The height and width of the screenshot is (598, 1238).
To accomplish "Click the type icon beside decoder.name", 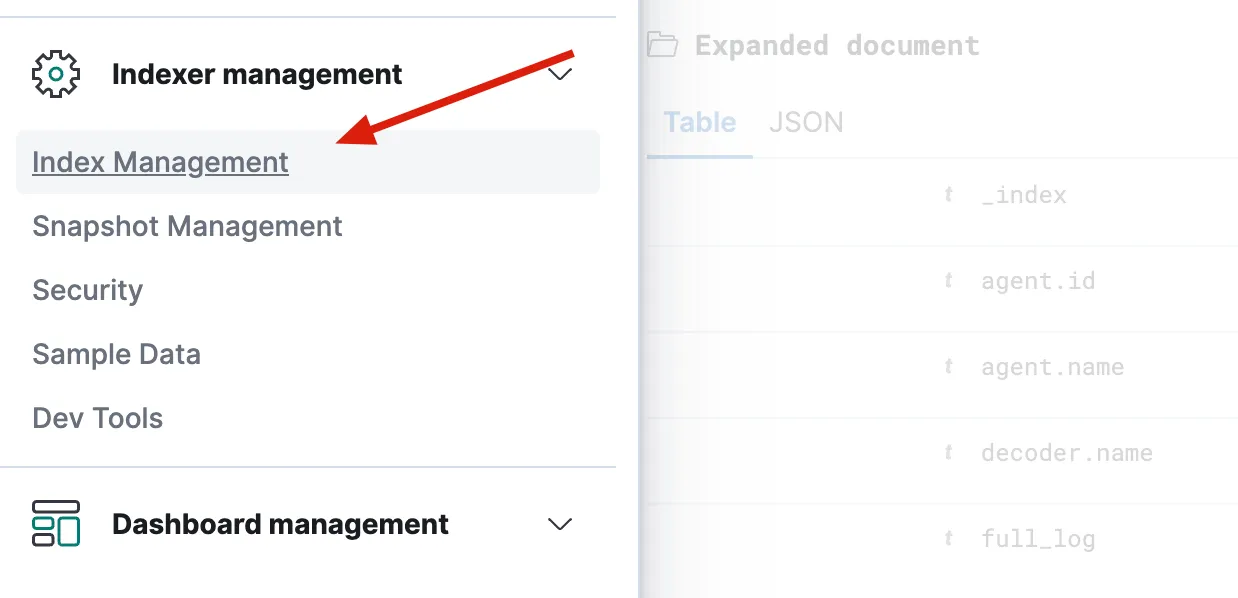I will pos(948,453).
